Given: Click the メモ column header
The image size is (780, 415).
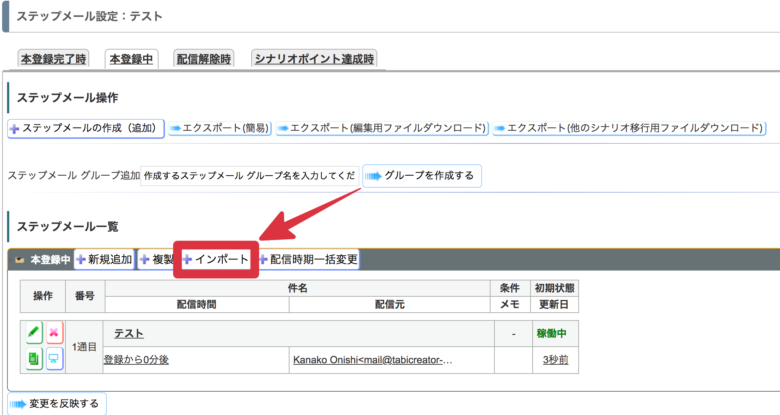Looking at the screenshot, I should pos(510,305).
